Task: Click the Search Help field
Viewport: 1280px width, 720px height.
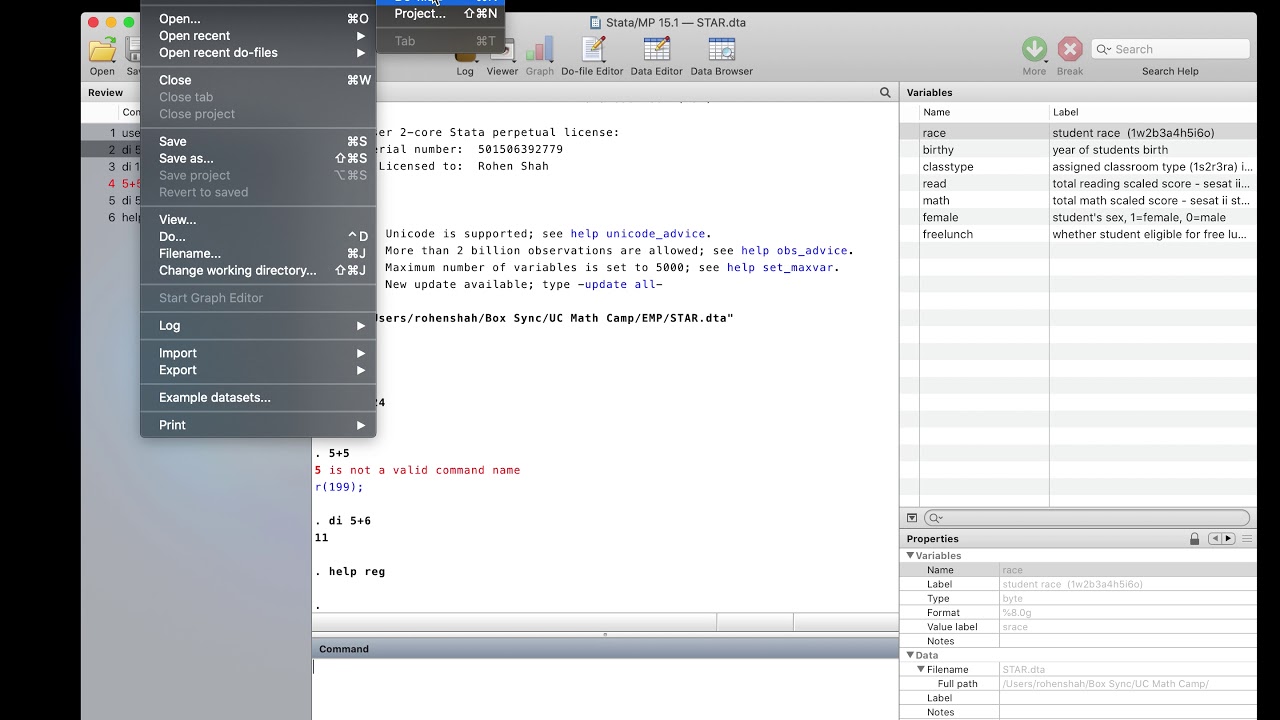Action: [x=1171, y=49]
